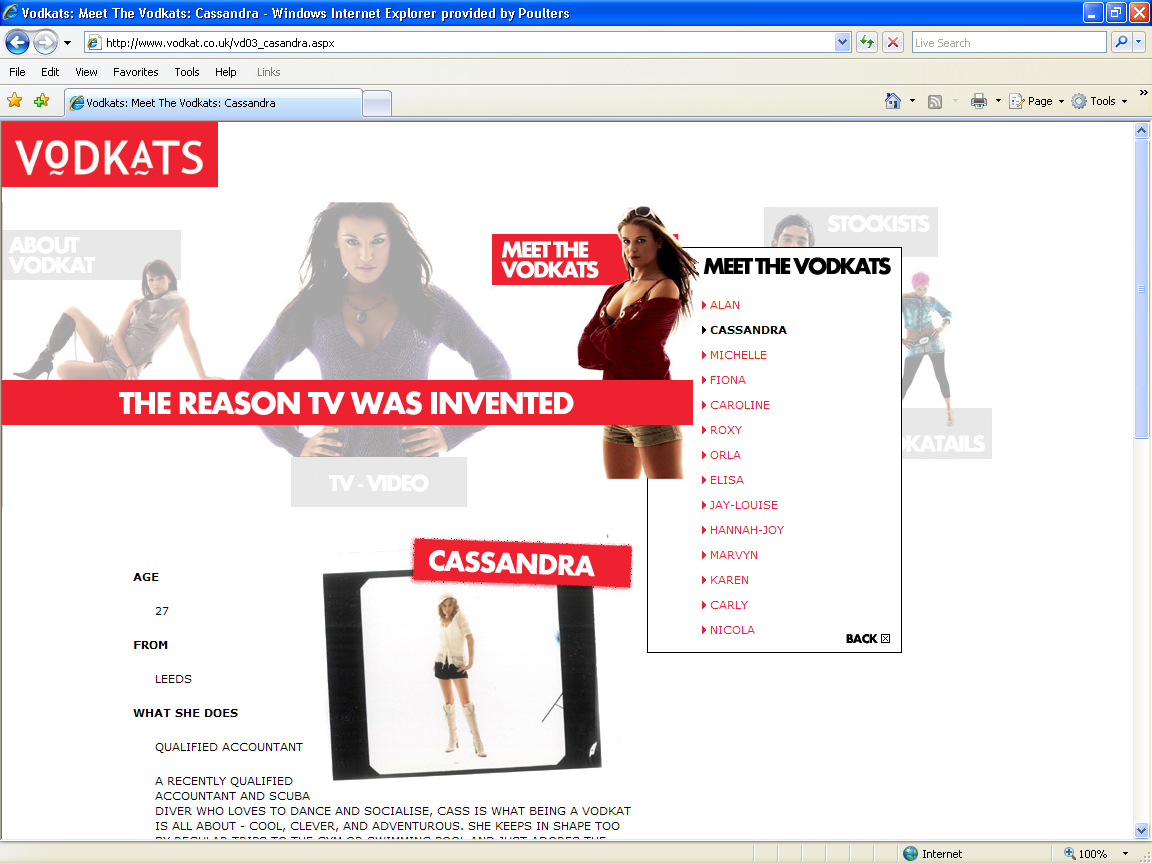Select Jay-Louise from the Vodkats list

pos(740,505)
